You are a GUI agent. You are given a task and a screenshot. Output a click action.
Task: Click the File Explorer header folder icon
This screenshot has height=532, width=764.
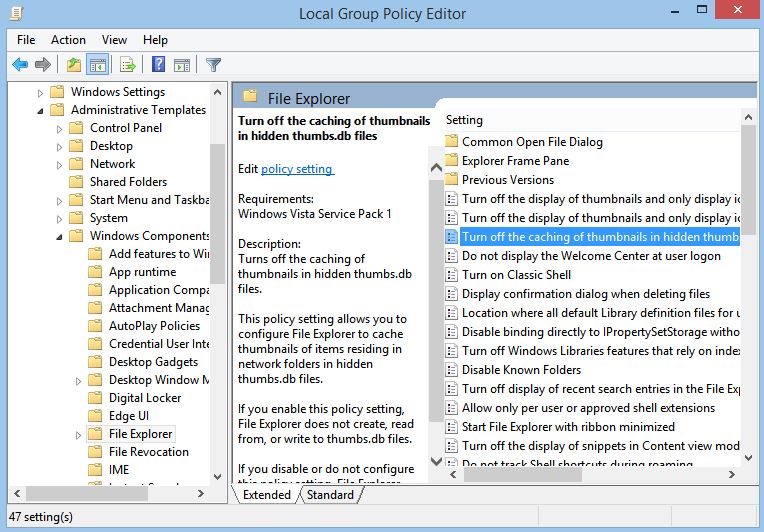pyautogui.click(x=250, y=95)
